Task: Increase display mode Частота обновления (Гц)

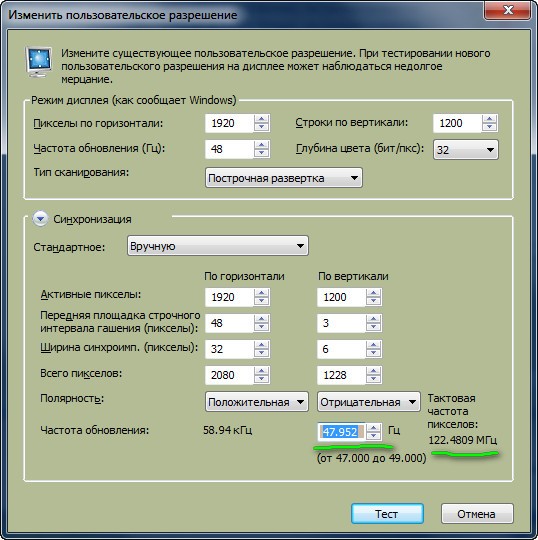Action: (x=262, y=145)
